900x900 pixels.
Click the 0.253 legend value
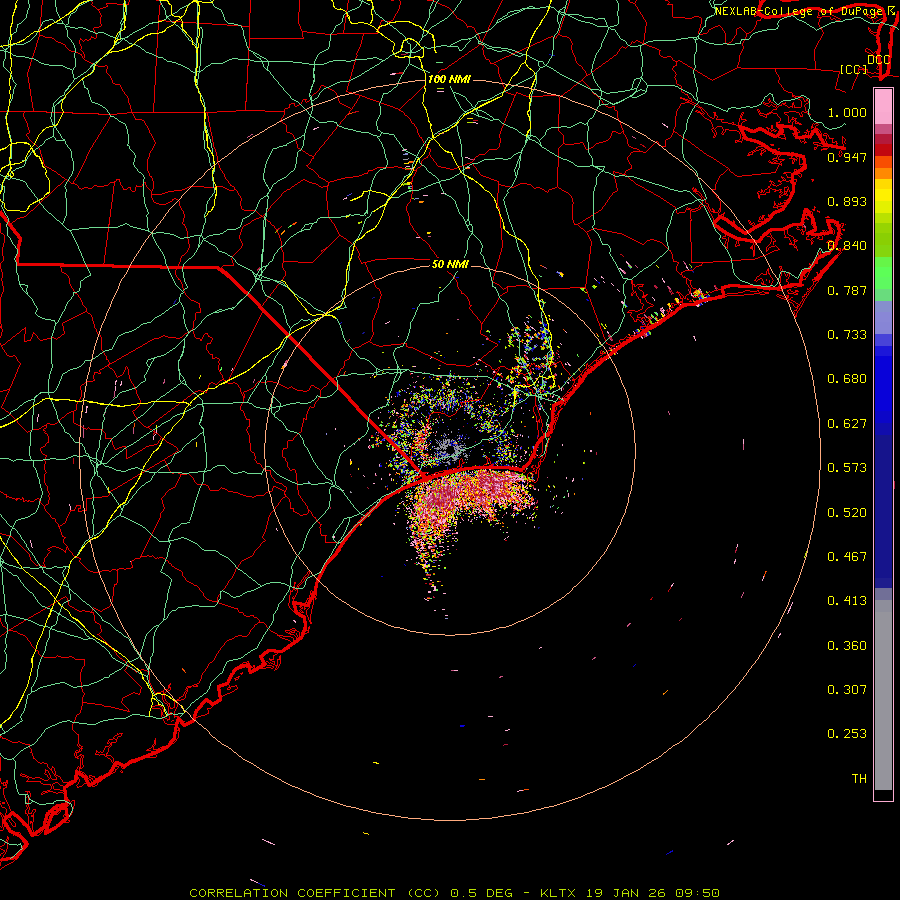click(x=847, y=734)
